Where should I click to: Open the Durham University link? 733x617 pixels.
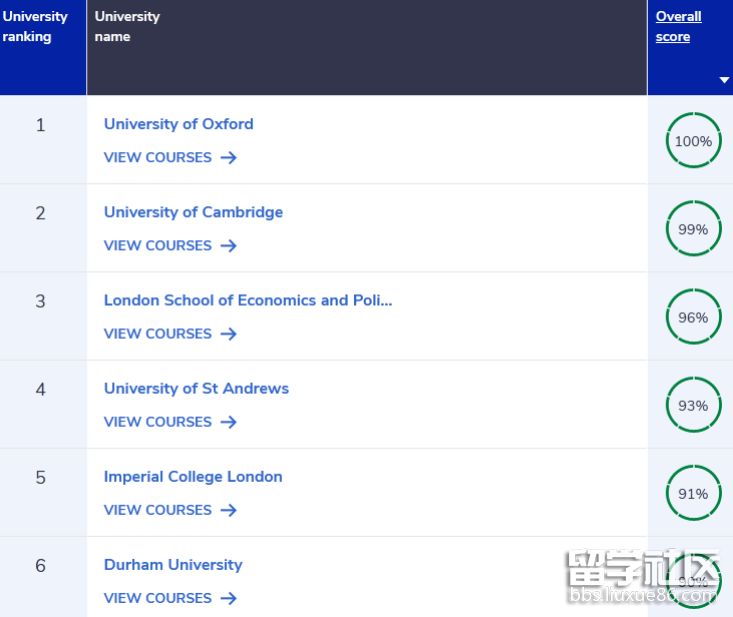click(x=173, y=564)
